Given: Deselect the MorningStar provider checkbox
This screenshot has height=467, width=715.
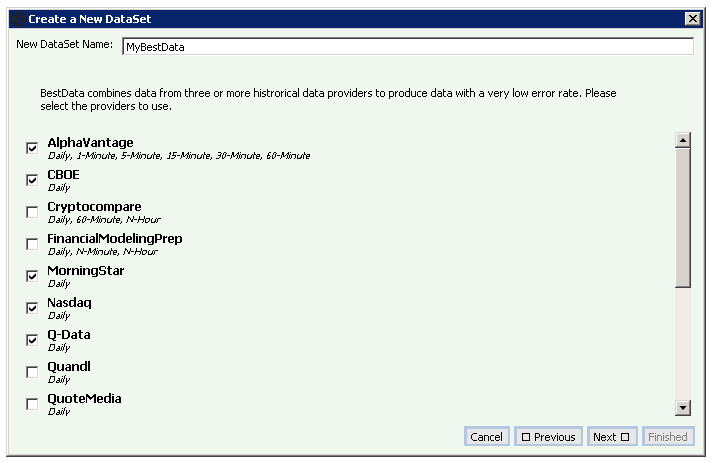Looking at the screenshot, I should 32,276.
